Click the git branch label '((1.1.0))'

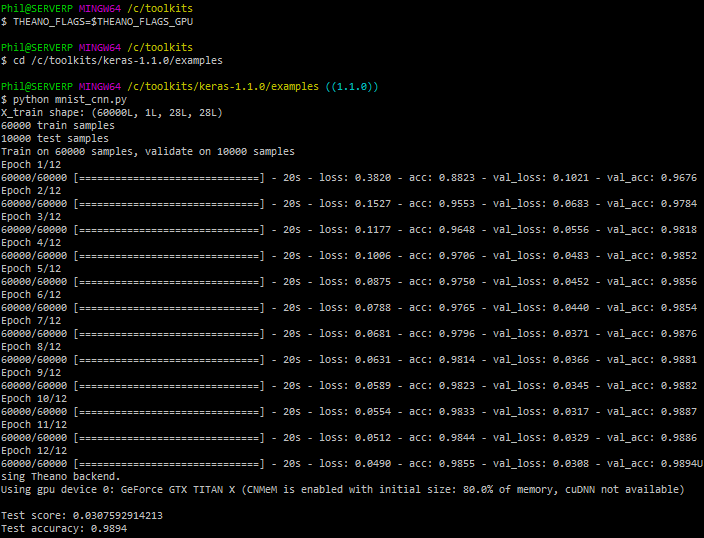point(352,86)
